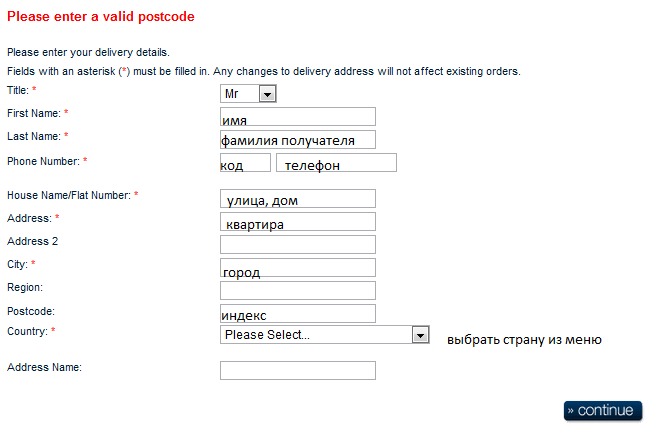665x435 pixels.
Task: Select the City text field
Action: point(298,267)
